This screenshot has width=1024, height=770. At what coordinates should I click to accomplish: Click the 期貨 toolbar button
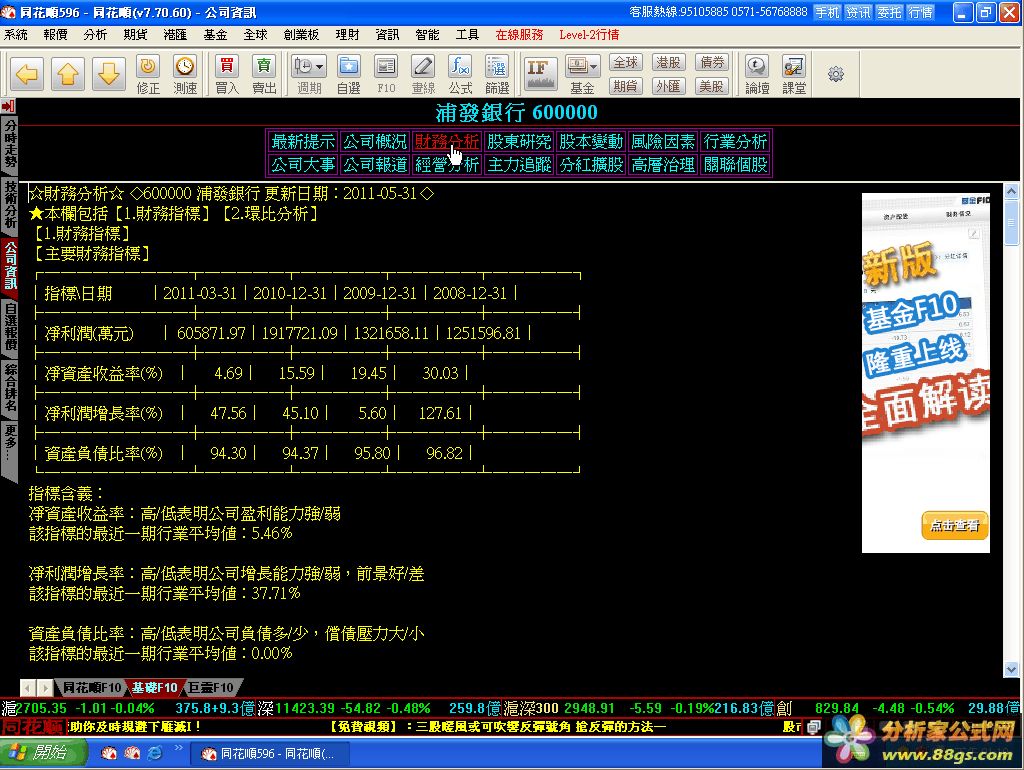coord(626,86)
